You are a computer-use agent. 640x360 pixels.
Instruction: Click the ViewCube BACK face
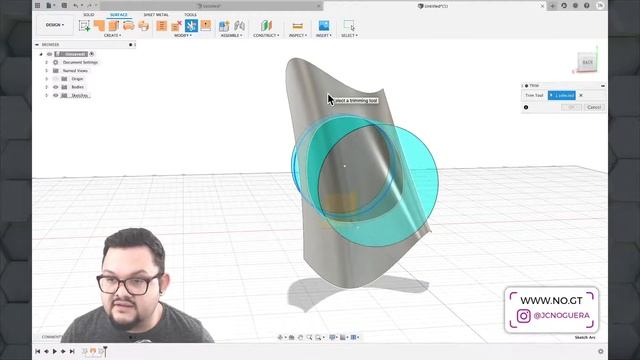tap(587, 62)
